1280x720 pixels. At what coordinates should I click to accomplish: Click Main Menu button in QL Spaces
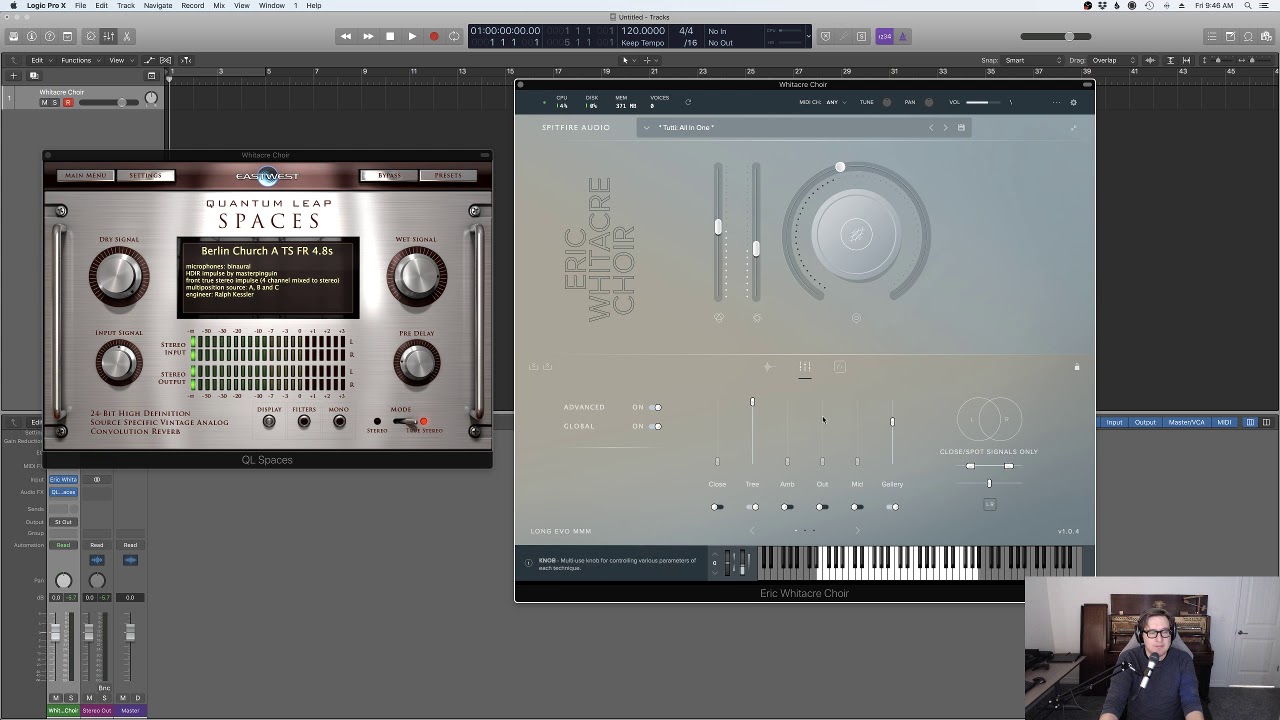(x=85, y=176)
